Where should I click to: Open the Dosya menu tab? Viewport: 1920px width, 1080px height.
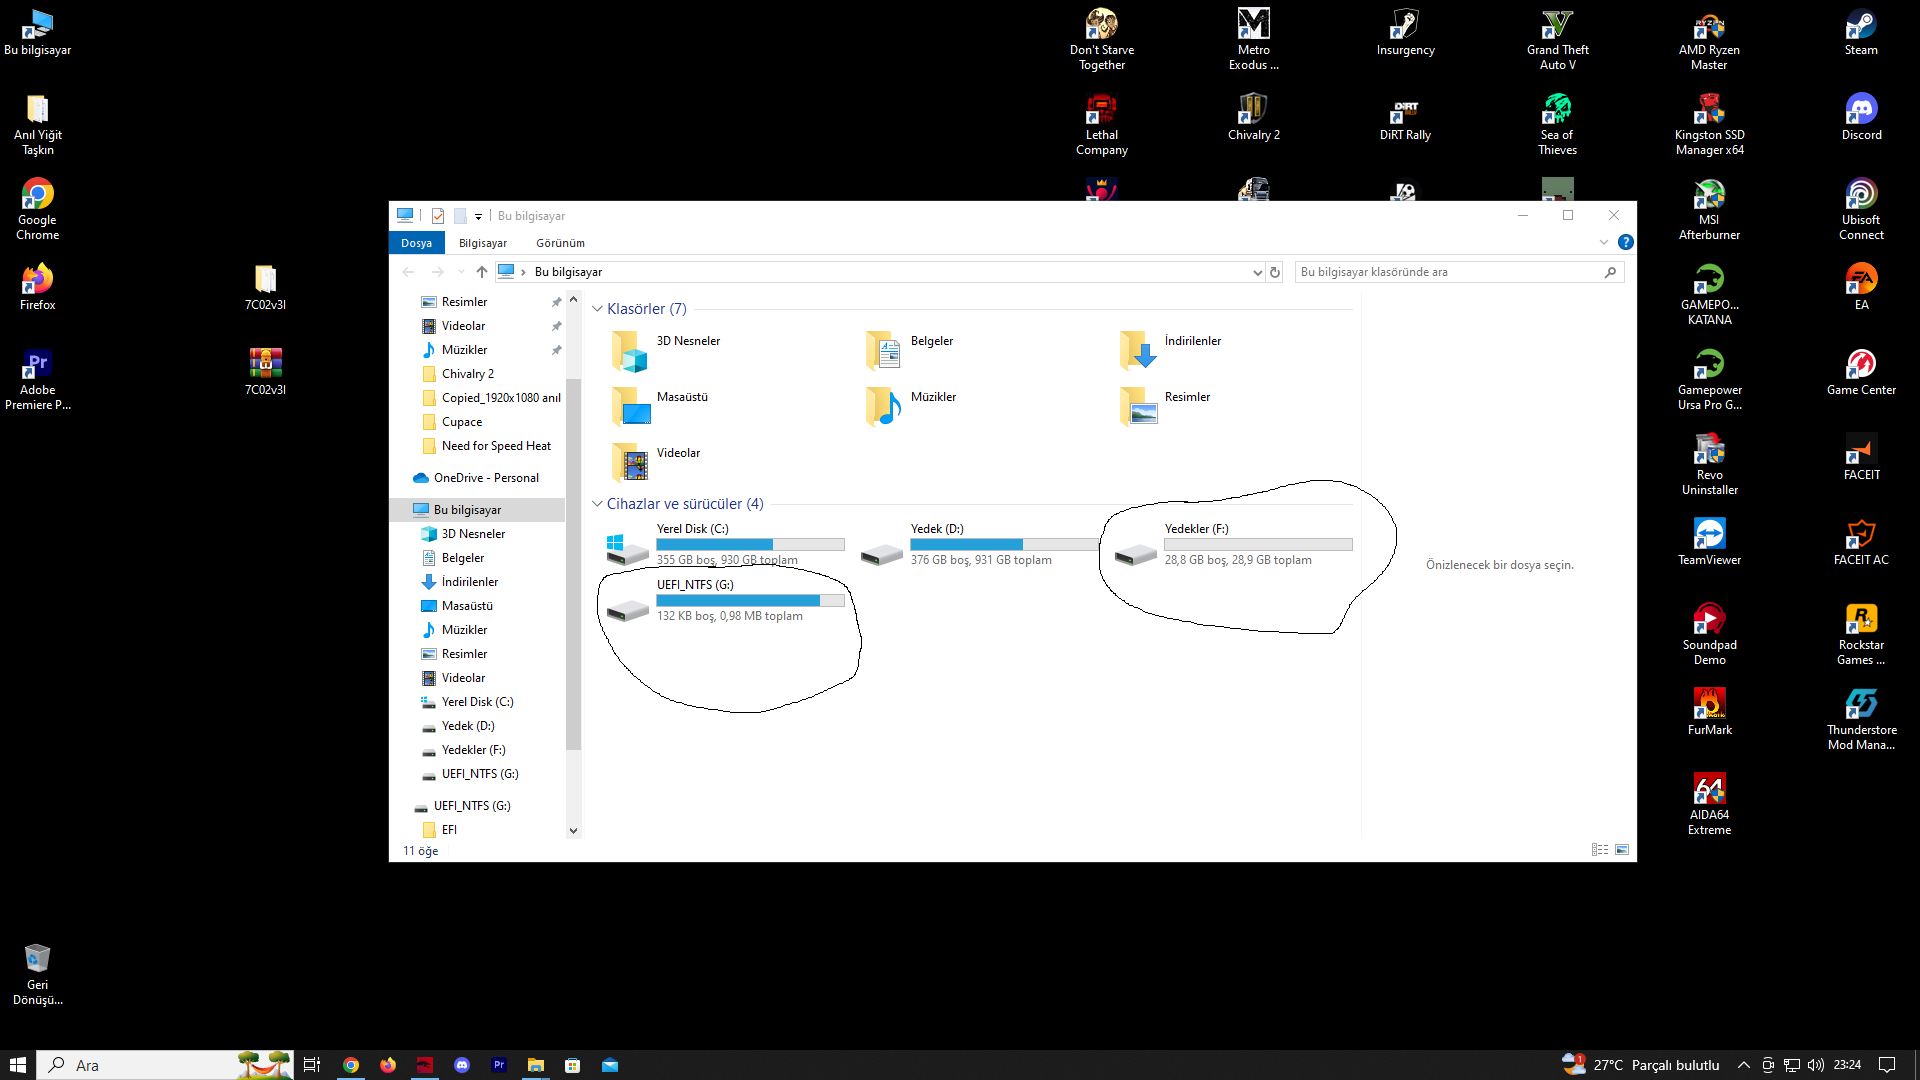(416, 243)
